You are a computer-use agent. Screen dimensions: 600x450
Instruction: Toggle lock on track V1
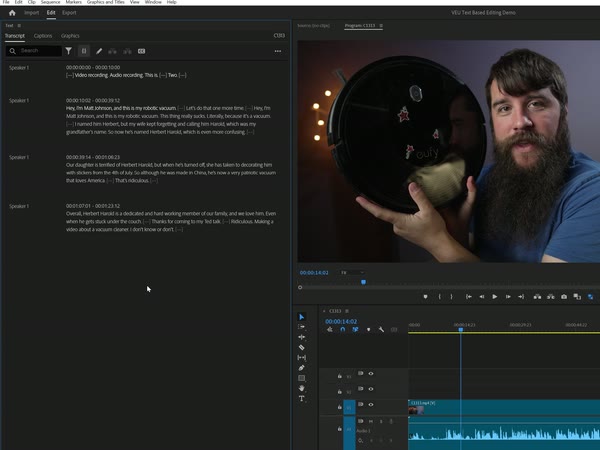click(339, 407)
